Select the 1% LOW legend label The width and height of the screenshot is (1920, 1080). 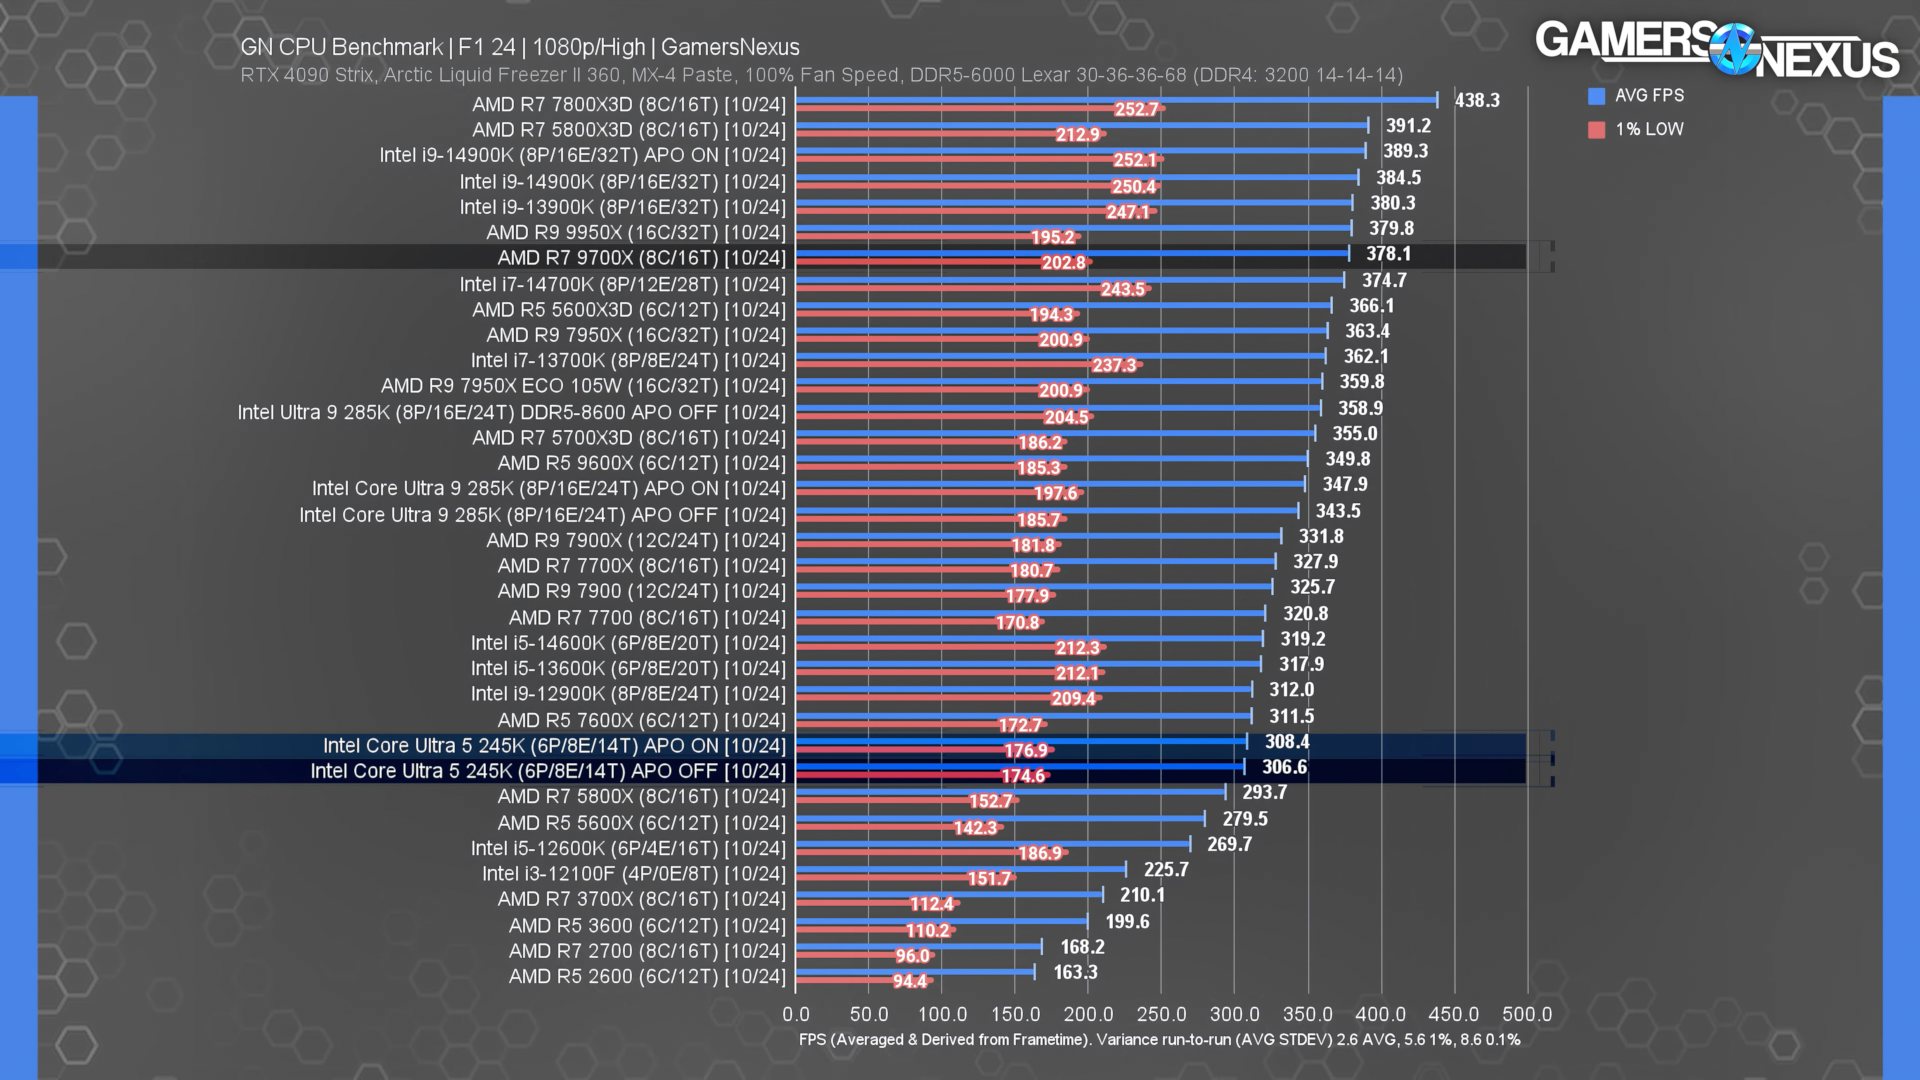pos(1649,130)
